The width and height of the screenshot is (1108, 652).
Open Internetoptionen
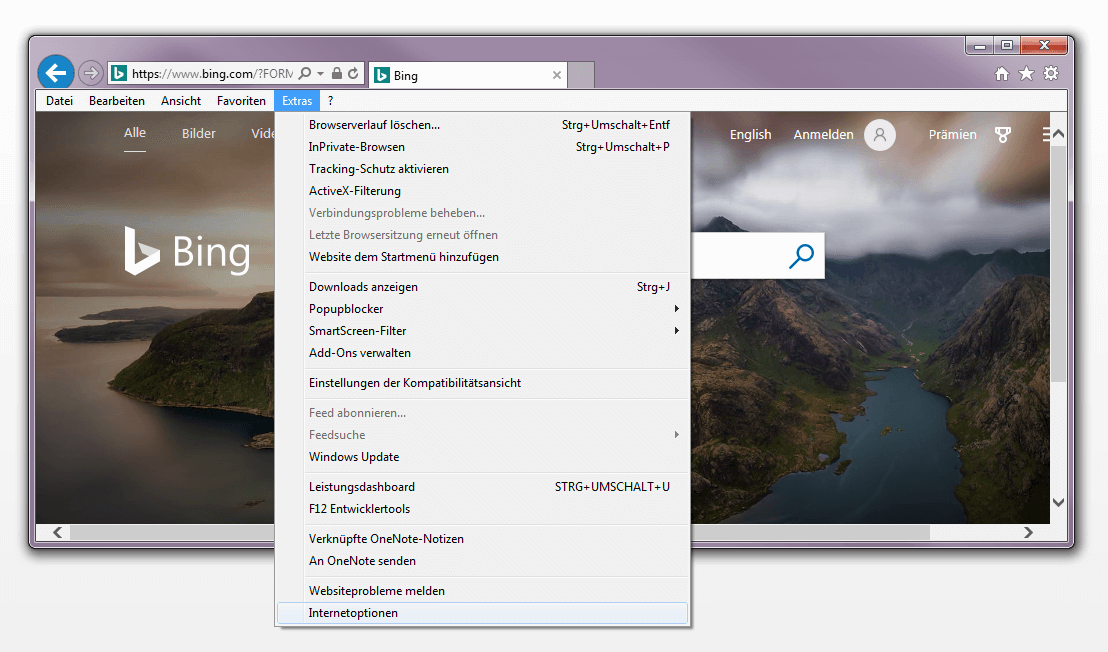click(x=483, y=613)
